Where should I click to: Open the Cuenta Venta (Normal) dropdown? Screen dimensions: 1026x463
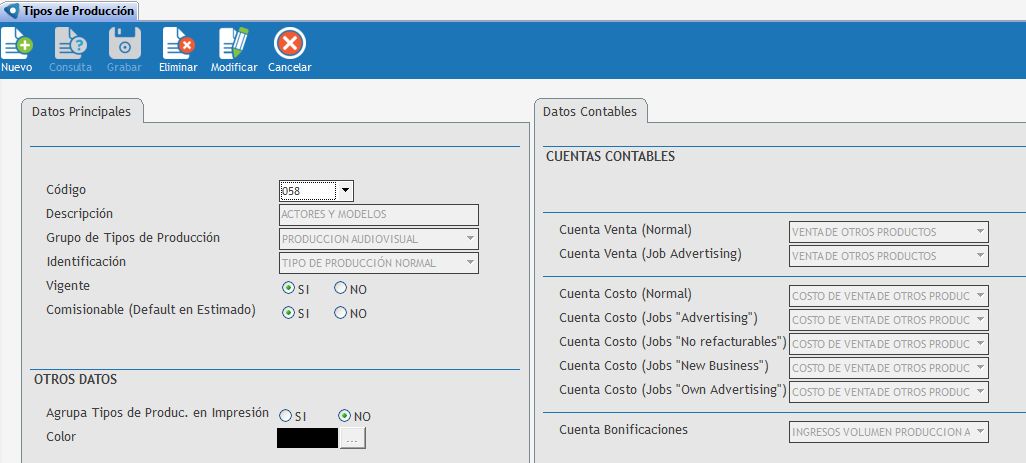coord(980,232)
